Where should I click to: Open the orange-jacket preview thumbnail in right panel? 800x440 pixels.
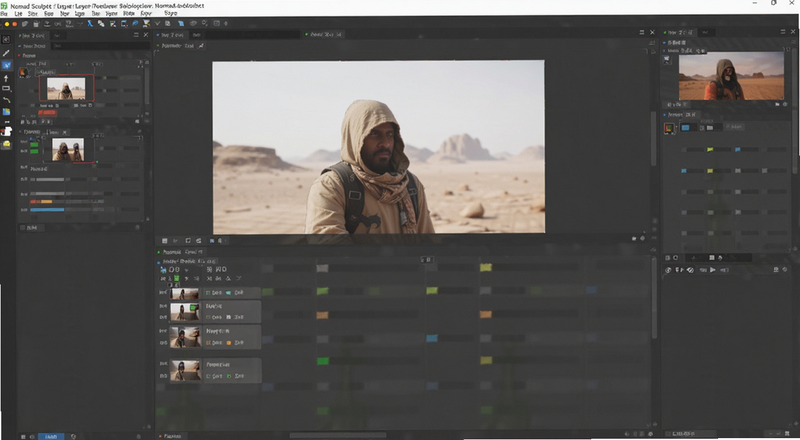point(731,76)
